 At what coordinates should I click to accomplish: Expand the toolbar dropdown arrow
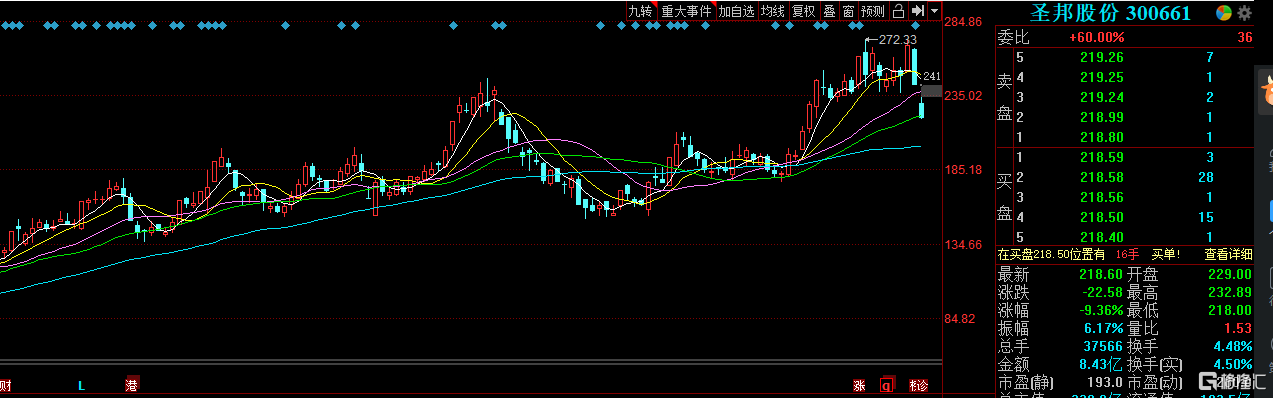coord(934,11)
